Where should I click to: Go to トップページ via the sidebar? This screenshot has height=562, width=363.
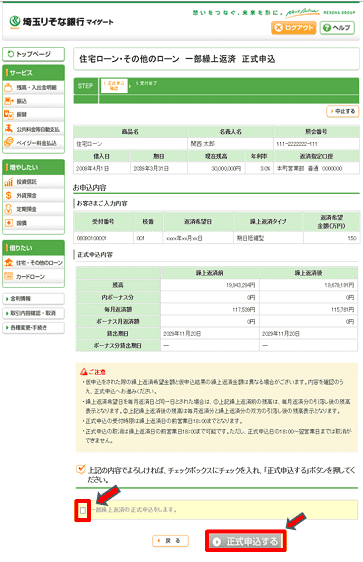click(33, 54)
